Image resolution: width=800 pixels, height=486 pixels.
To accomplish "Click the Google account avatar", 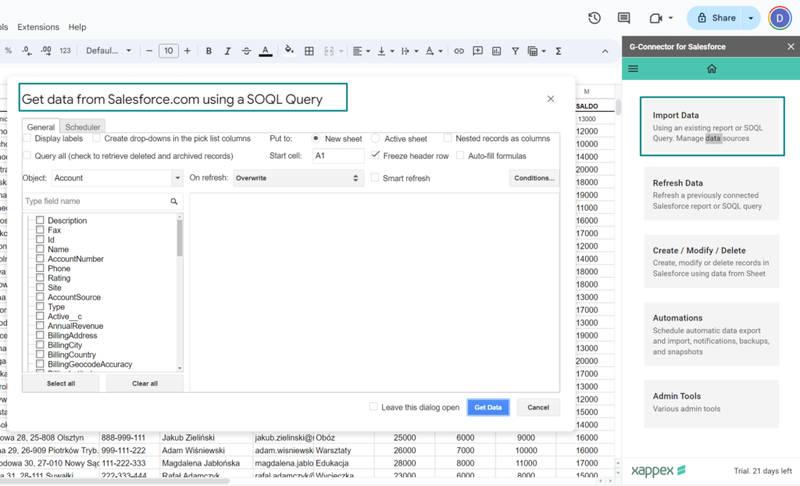I will pyautogui.click(x=780, y=18).
